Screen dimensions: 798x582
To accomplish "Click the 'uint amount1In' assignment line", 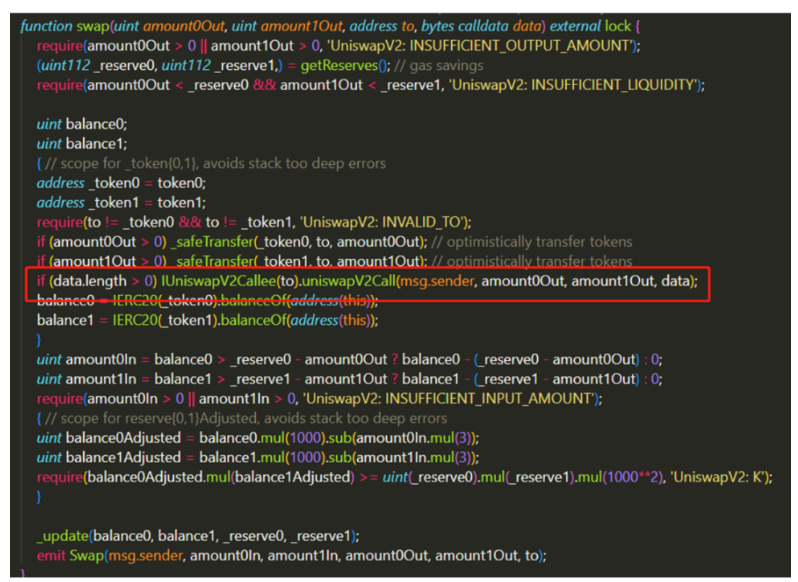I will [349, 379].
